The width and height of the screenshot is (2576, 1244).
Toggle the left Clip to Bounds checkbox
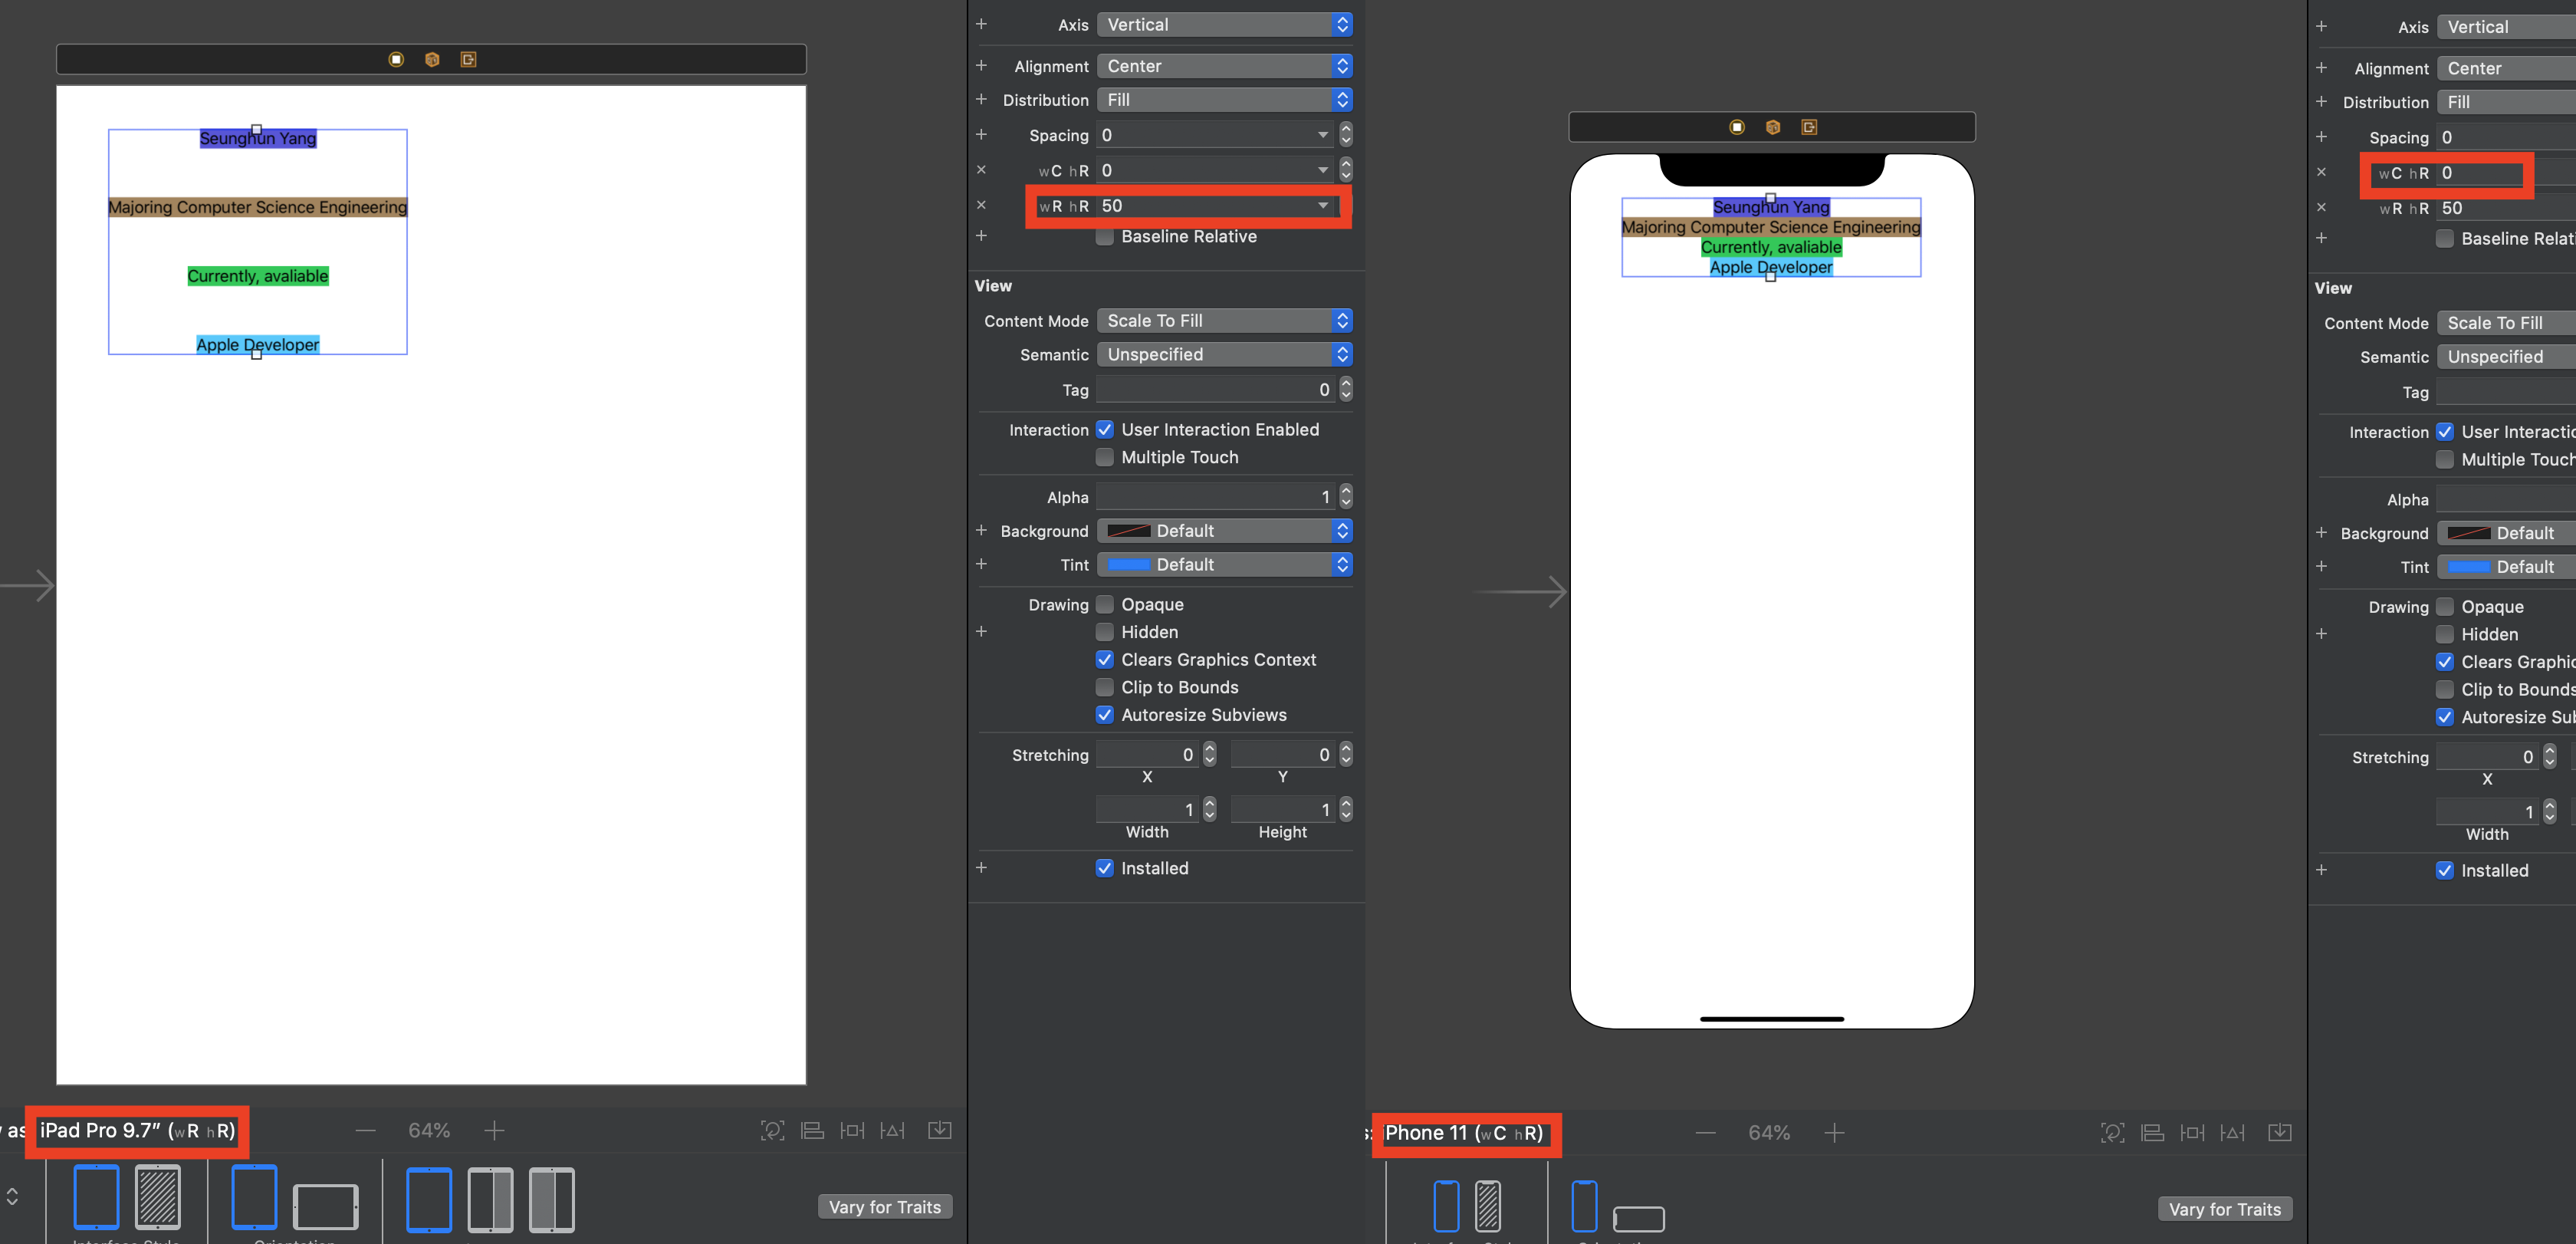coord(1104,687)
